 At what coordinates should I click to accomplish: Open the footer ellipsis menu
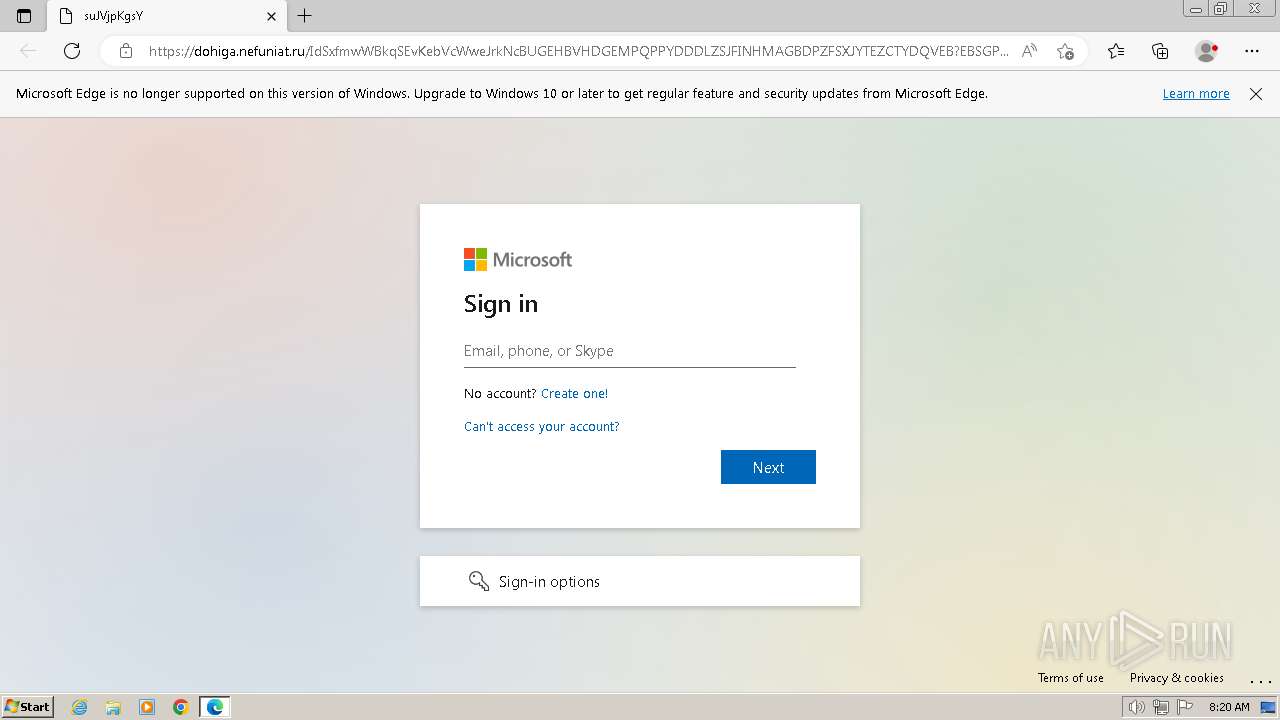(1259, 679)
